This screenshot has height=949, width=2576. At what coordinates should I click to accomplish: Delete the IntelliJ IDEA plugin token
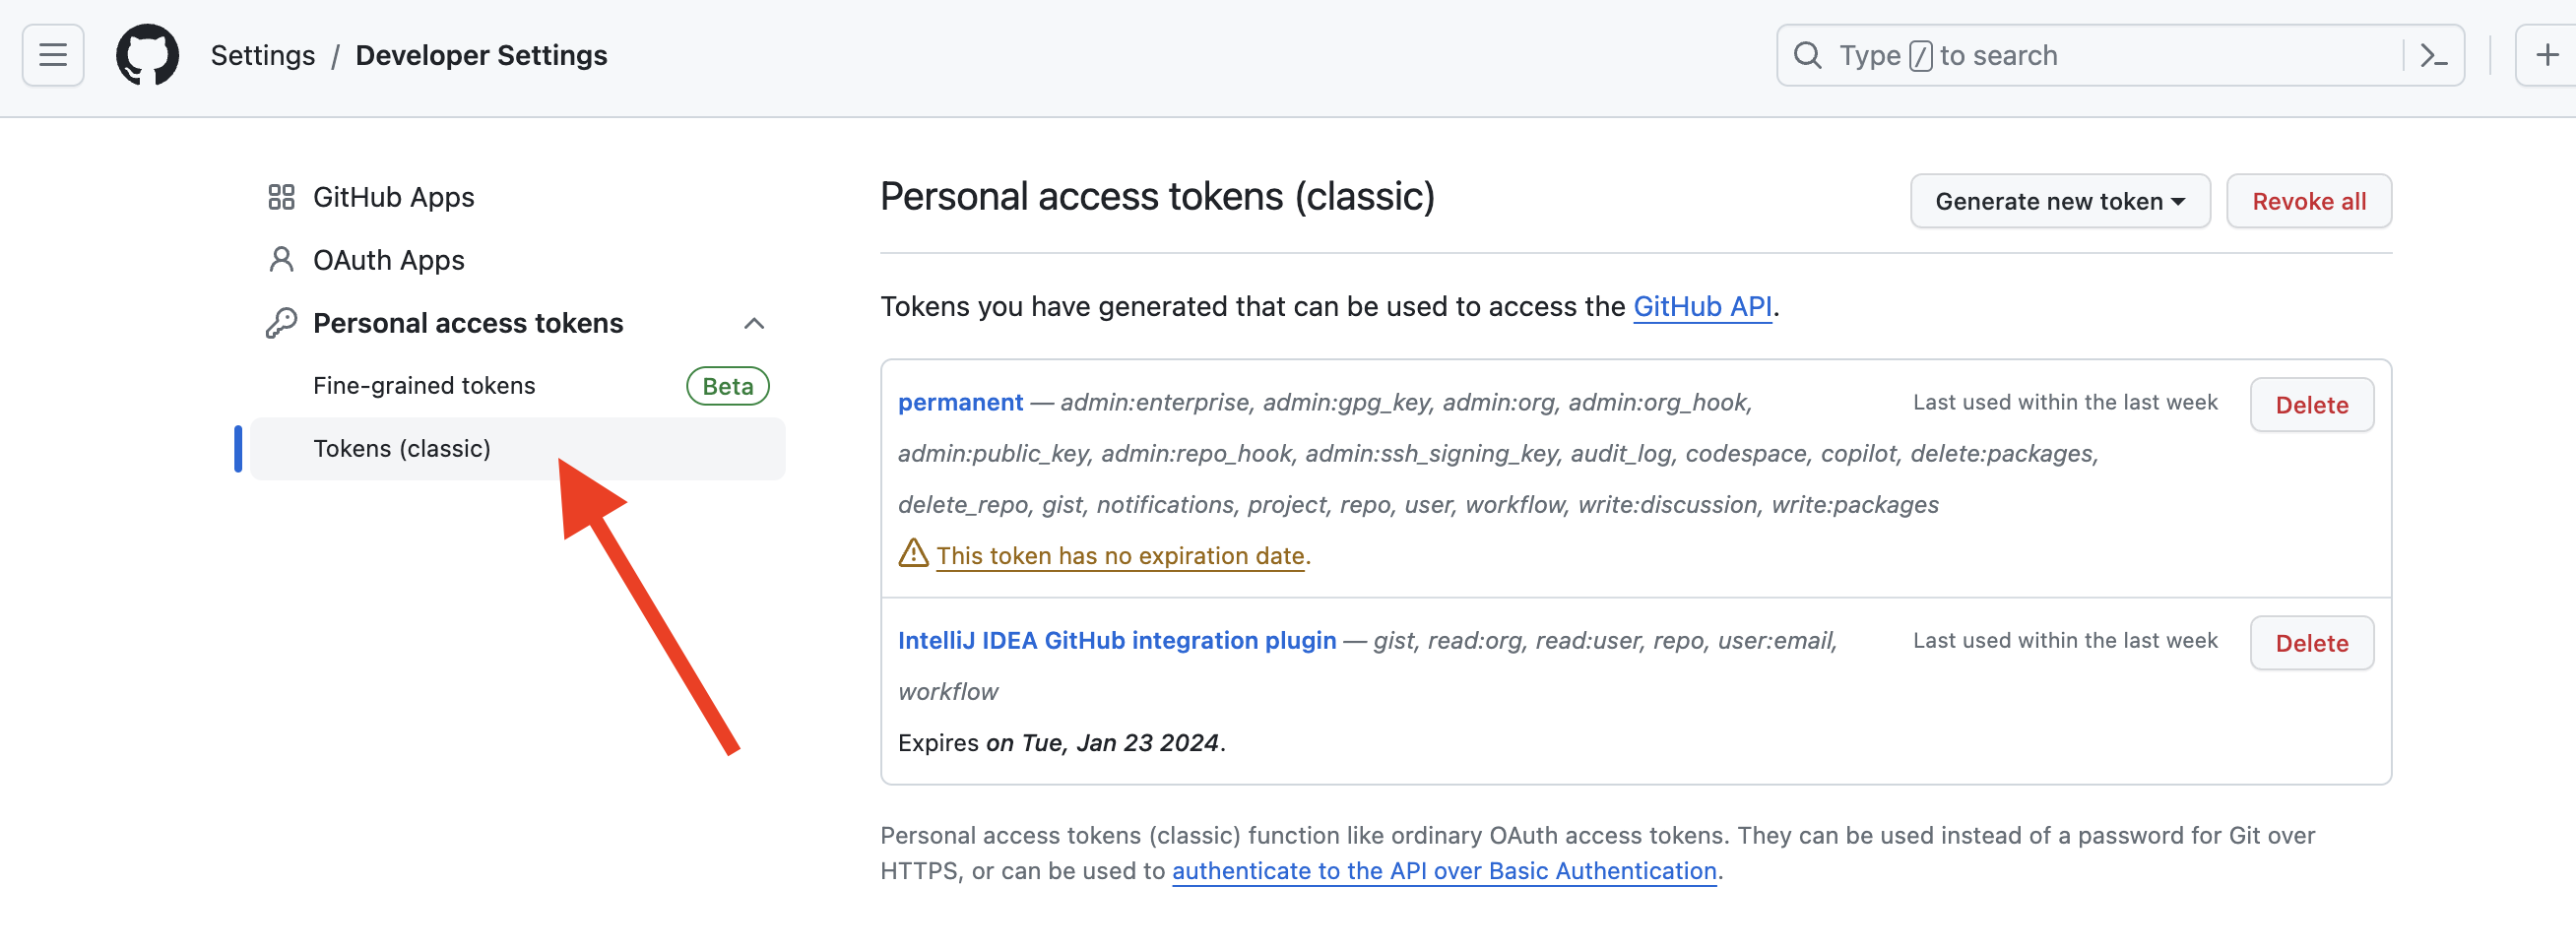(x=2311, y=643)
